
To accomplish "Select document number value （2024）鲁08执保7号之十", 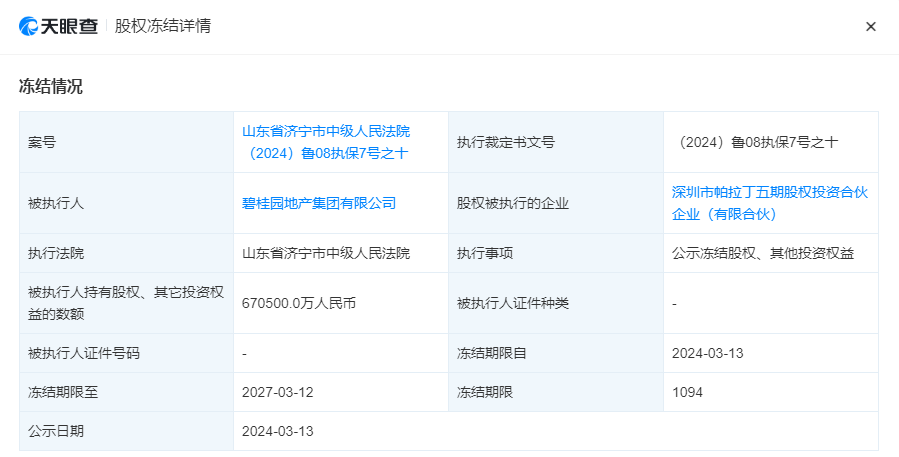I will (x=755, y=142).
